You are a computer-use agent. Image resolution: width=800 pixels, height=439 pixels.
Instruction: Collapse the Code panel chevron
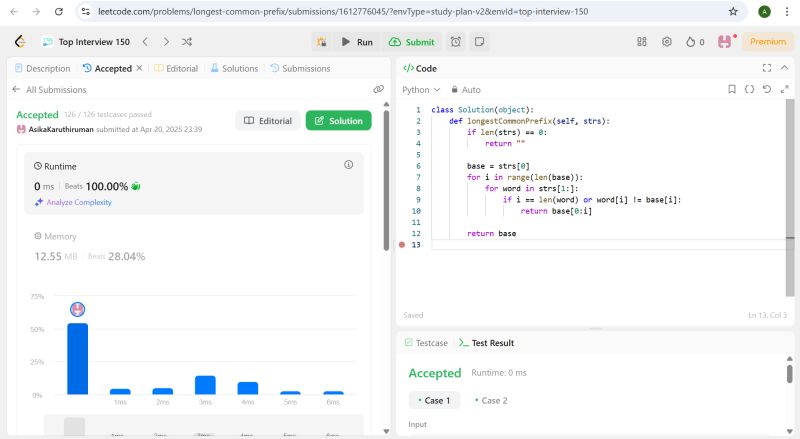point(784,68)
